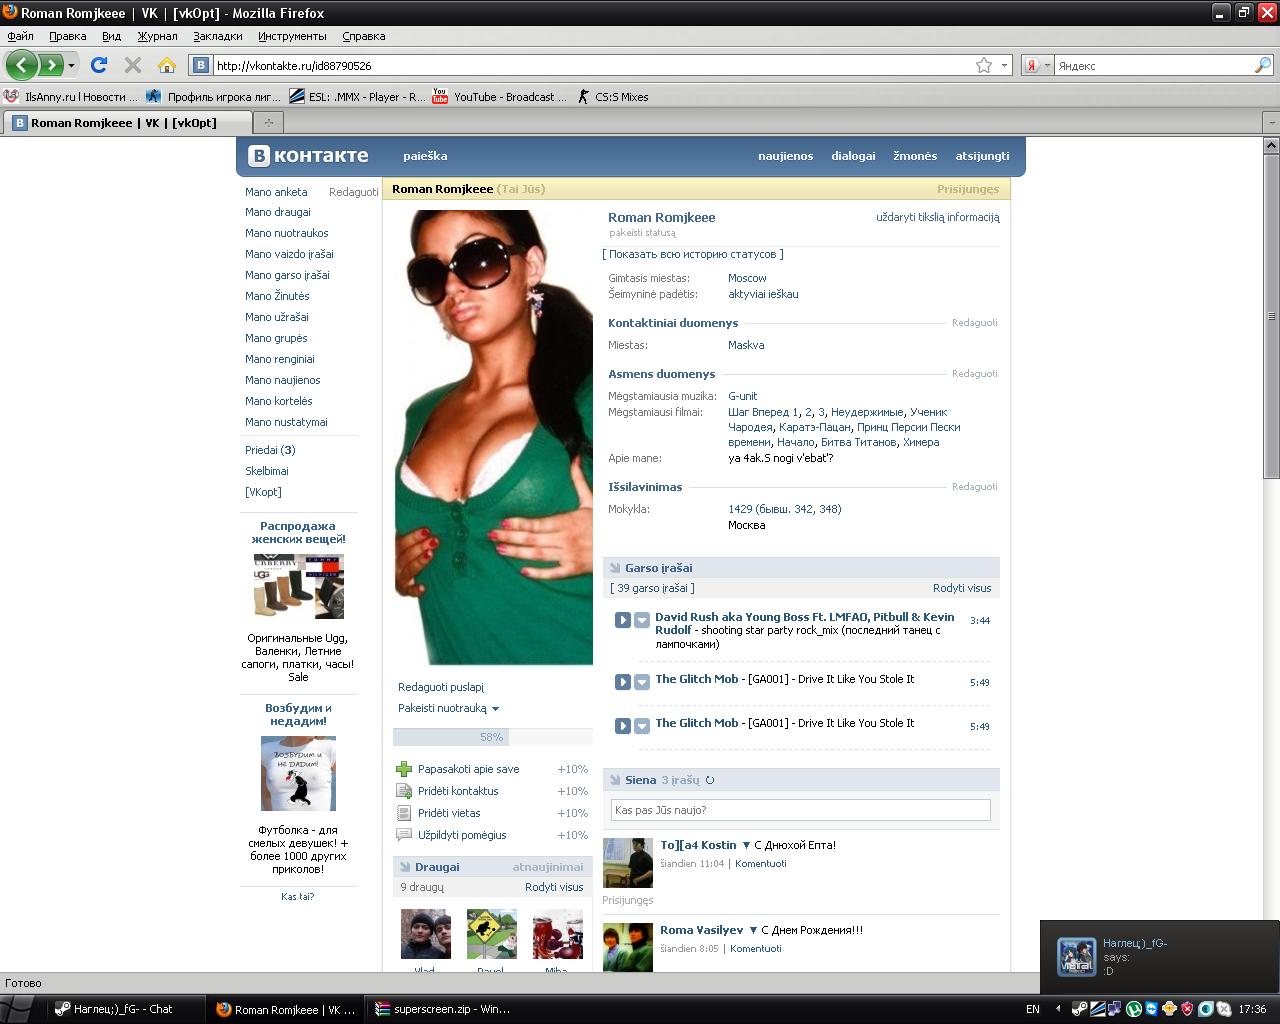Screen dimensions: 1280x1024
Task: Open the YouTube - Broadcast bookmark
Action: (498, 97)
